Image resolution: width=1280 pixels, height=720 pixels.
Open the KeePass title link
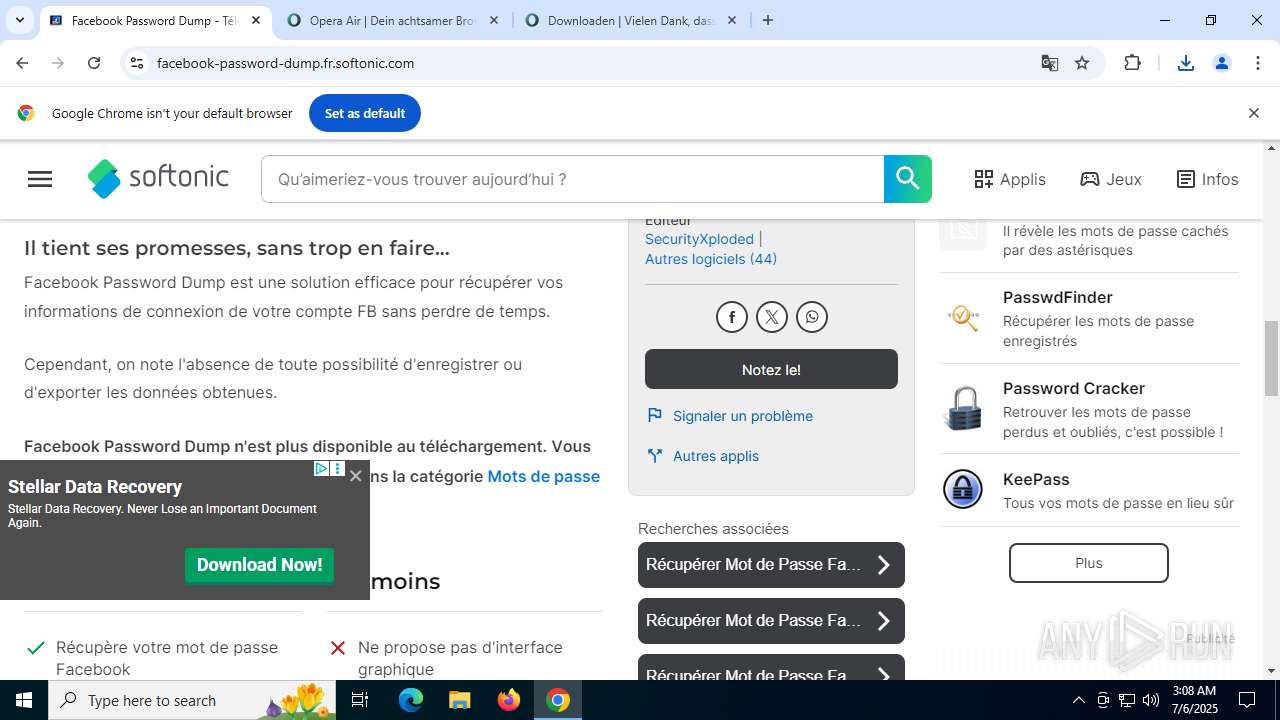click(1036, 479)
